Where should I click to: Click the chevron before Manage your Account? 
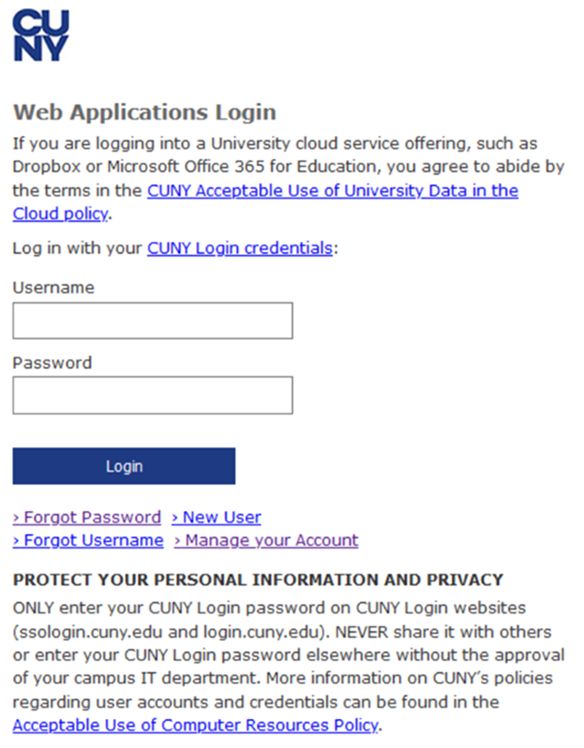click(177, 541)
